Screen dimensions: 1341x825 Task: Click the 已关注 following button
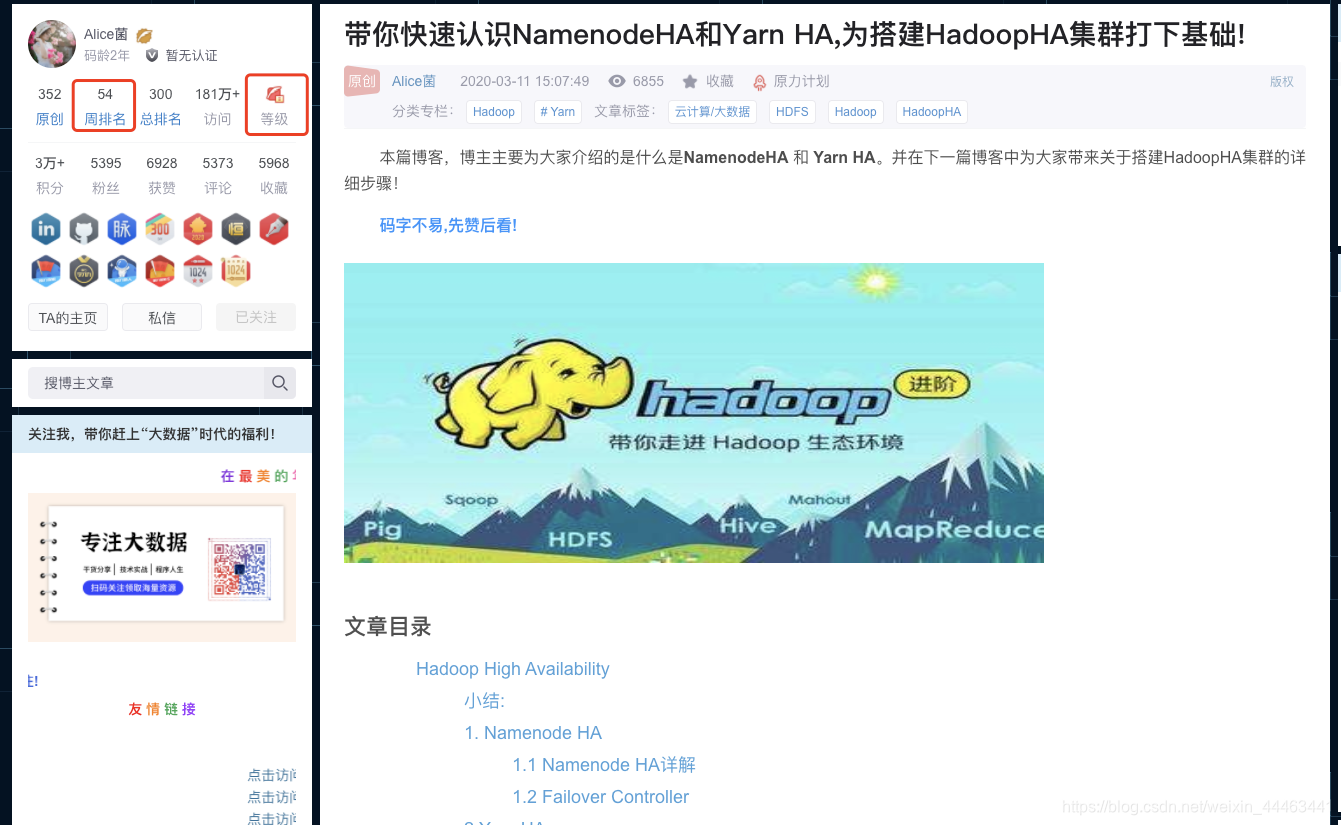[x=256, y=317]
